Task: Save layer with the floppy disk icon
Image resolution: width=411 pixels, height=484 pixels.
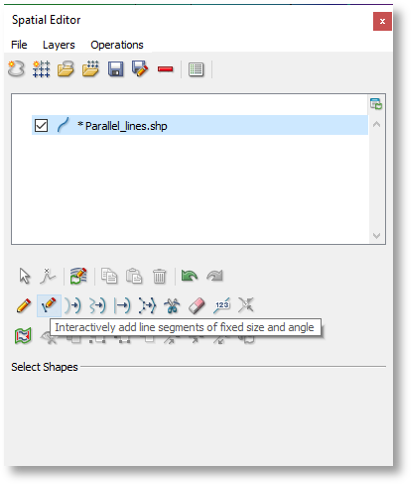Action: (115, 69)
